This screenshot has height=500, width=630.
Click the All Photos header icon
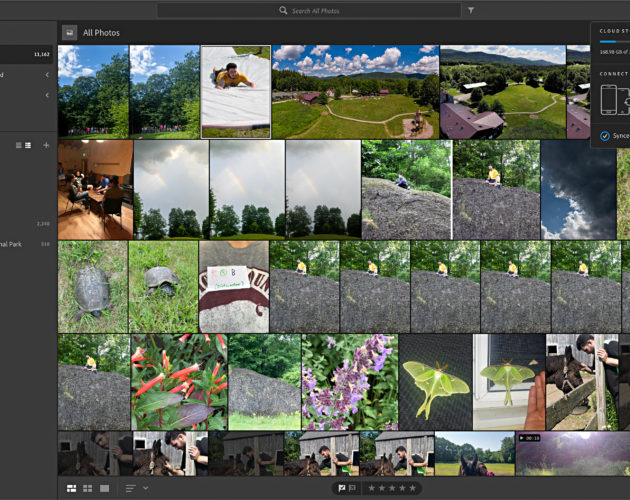(x=70, y=33)
